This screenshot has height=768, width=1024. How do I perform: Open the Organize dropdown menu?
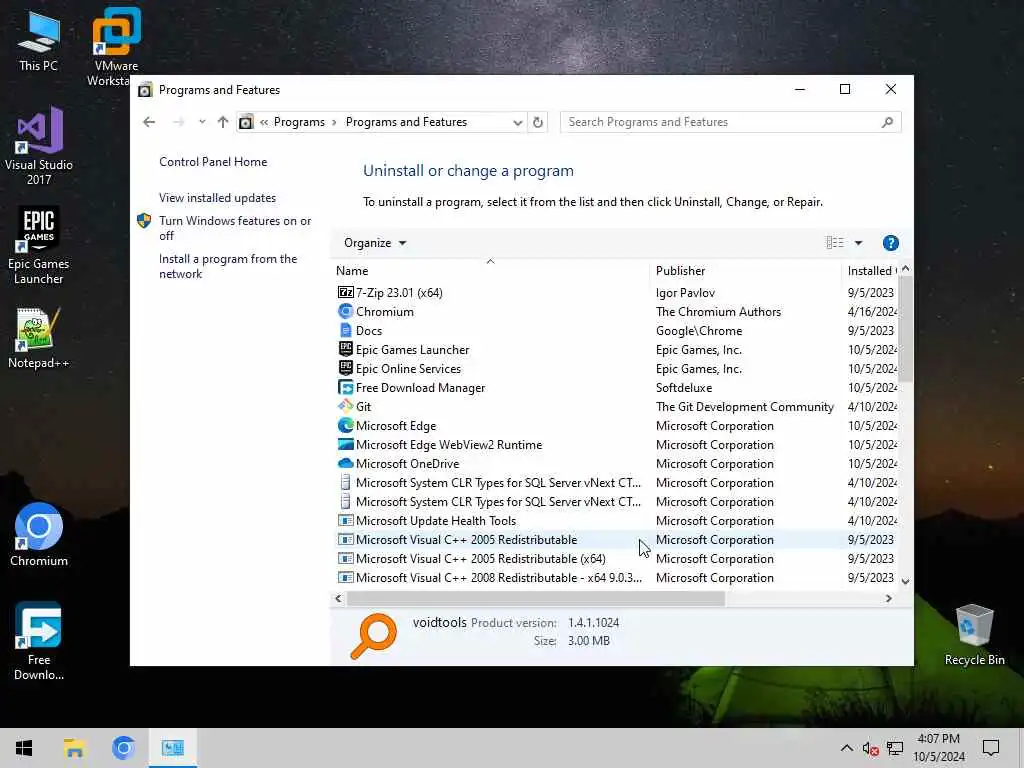click(x=375, y=243)
